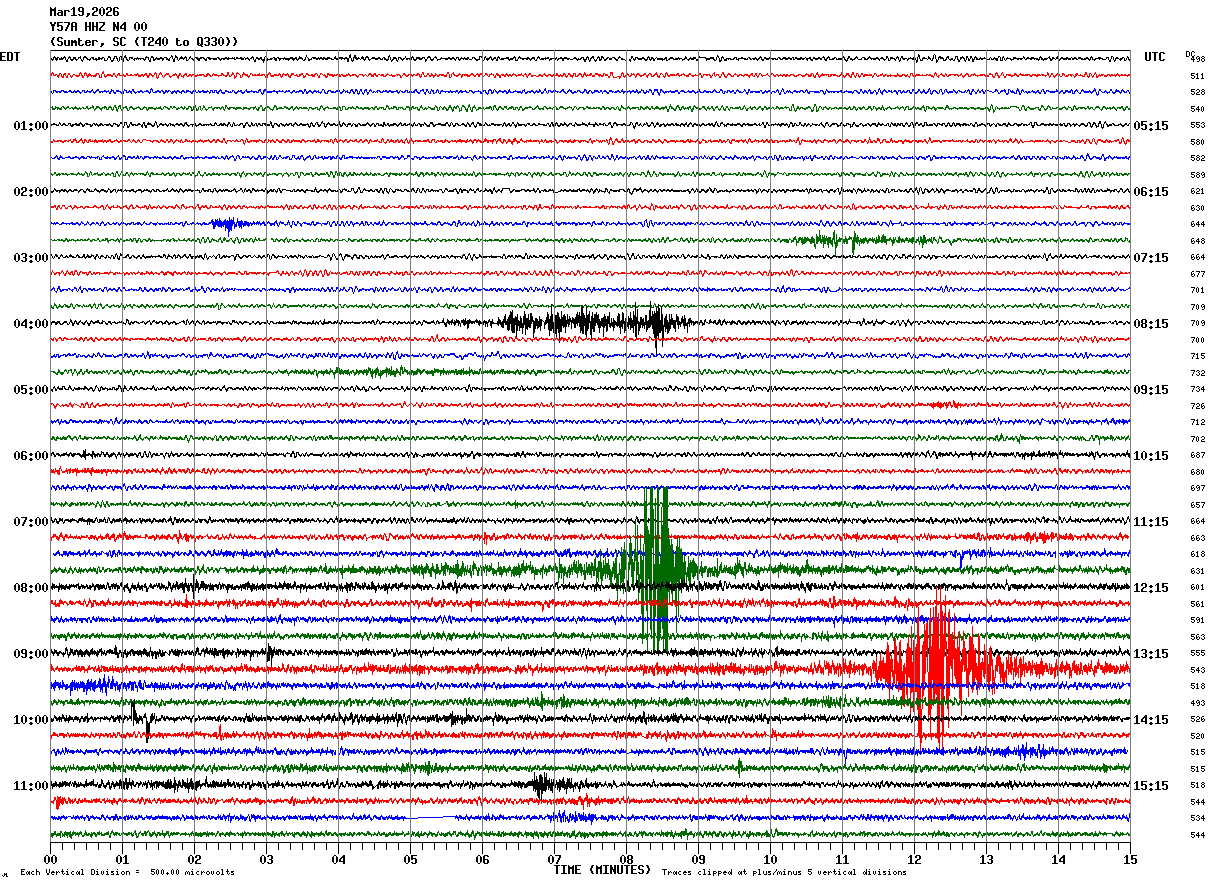Click the 'DC' column header
The image size is (1210, 886).
pos(1190,54)
